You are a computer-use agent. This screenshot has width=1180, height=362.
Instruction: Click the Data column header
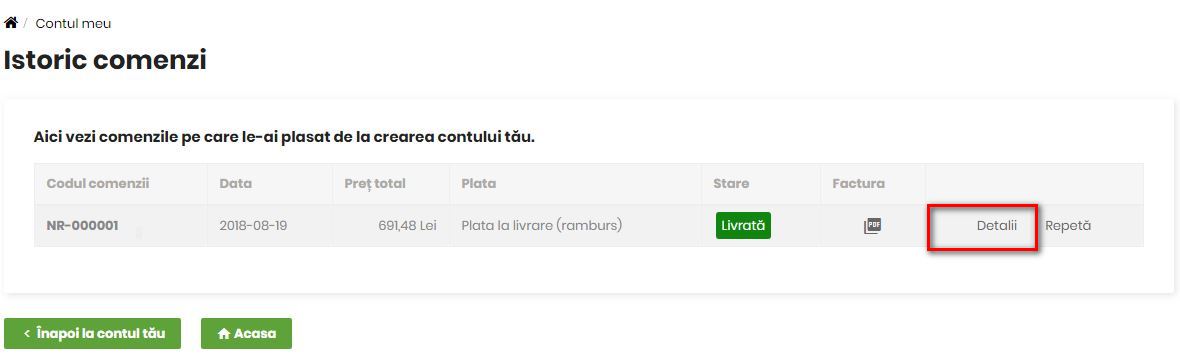click(236, 184)
